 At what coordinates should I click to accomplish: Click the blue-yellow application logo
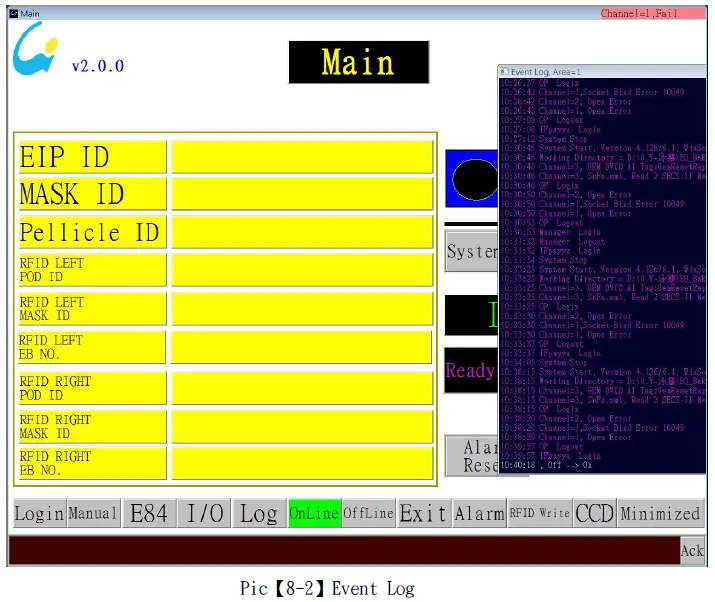(36, 48)
